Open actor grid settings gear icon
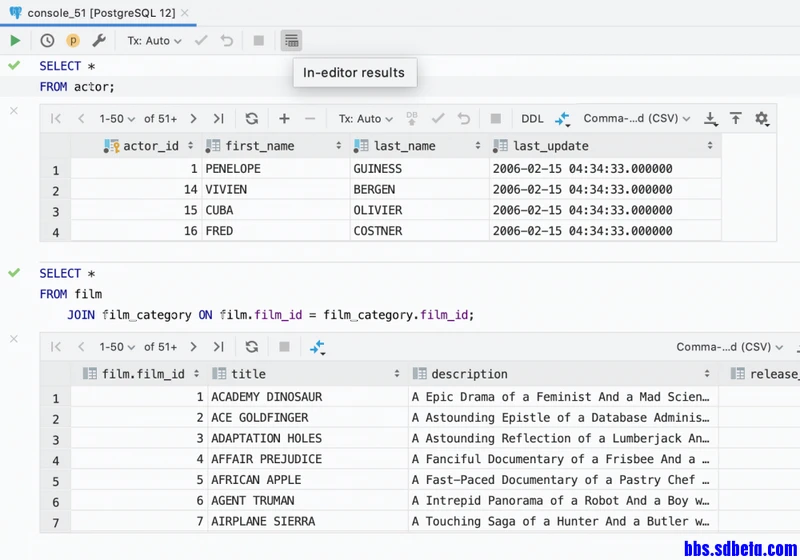Screen dimensions: 800x560 [x=762, y=119]
